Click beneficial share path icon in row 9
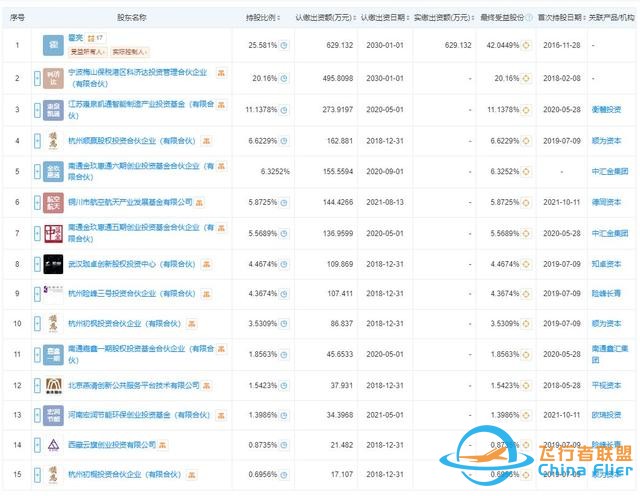640x496 pixels. (x=527, y=294)
